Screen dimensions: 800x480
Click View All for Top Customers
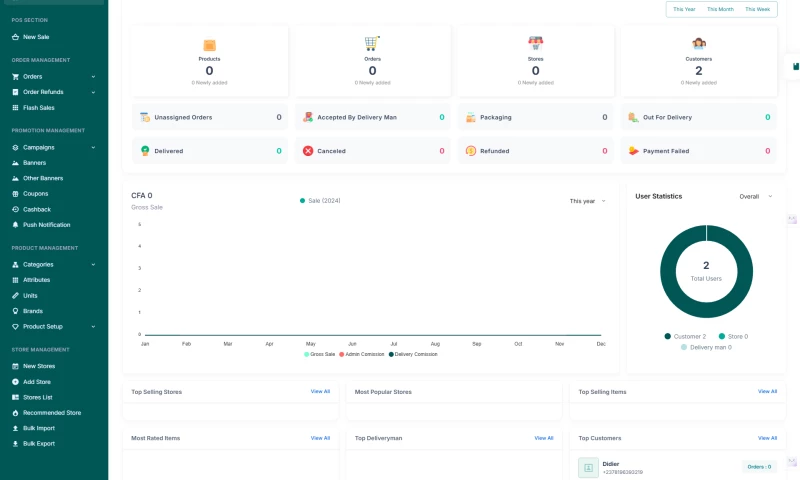(x=767, y=438)
